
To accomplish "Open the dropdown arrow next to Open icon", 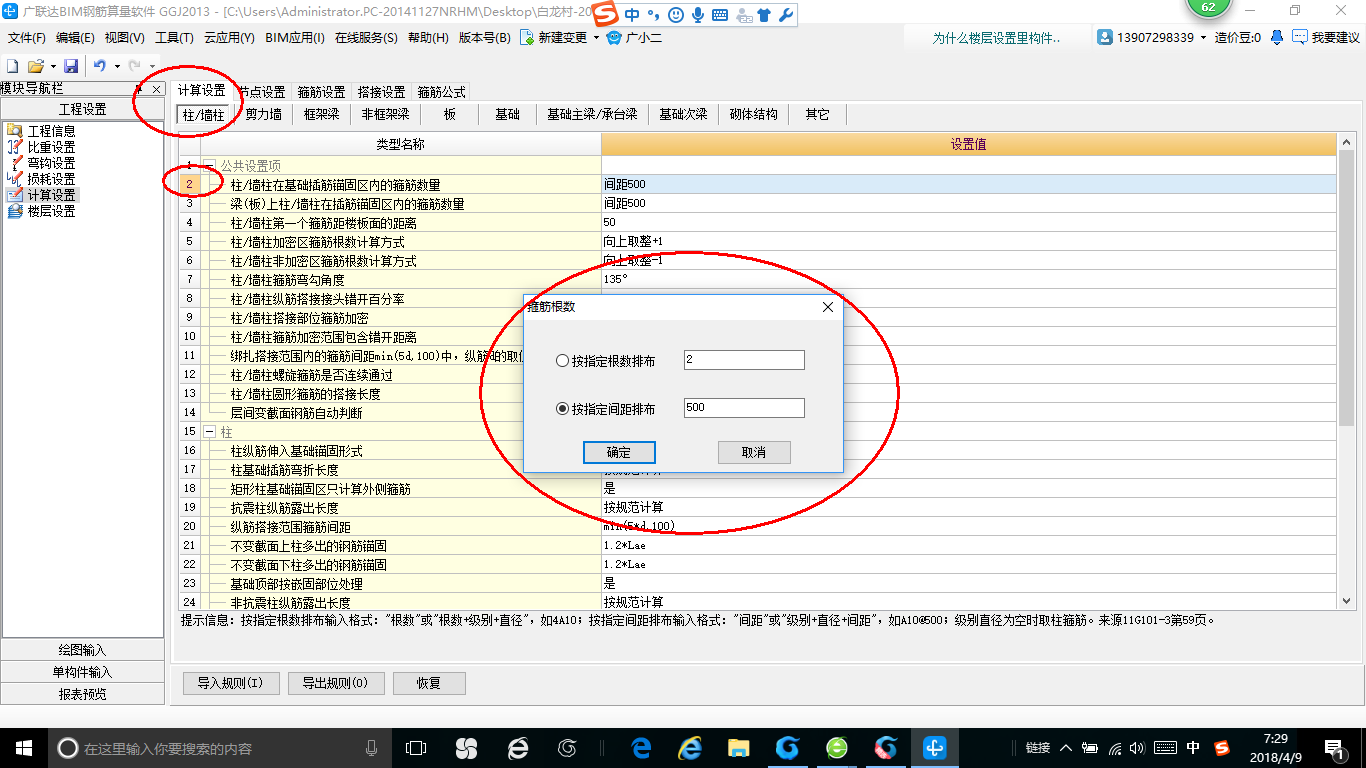I will click(52, 66).
